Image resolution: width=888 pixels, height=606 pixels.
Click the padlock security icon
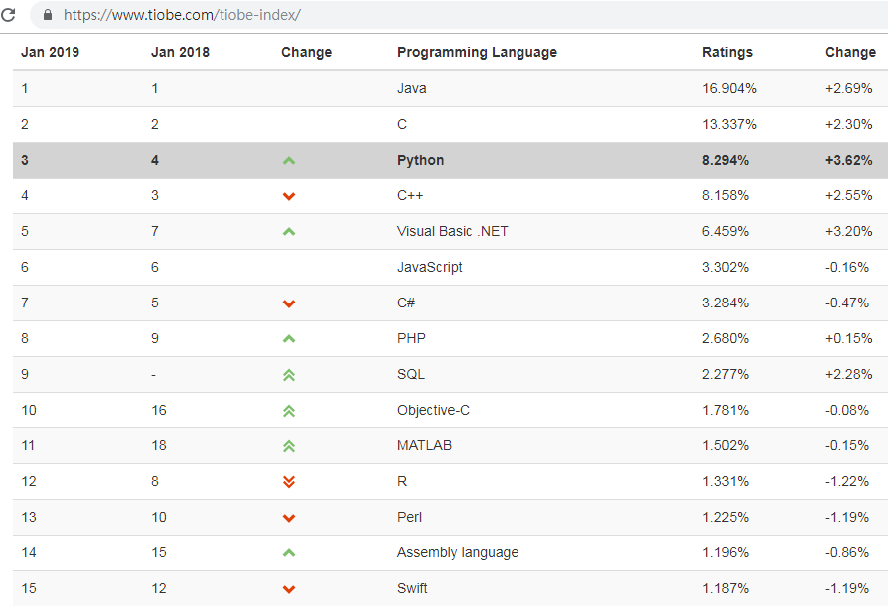coord(48,15)
